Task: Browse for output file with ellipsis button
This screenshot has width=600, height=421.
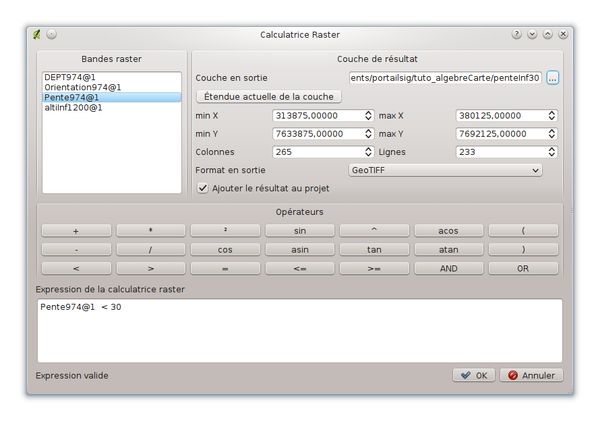Action: (x=552, y=78)
